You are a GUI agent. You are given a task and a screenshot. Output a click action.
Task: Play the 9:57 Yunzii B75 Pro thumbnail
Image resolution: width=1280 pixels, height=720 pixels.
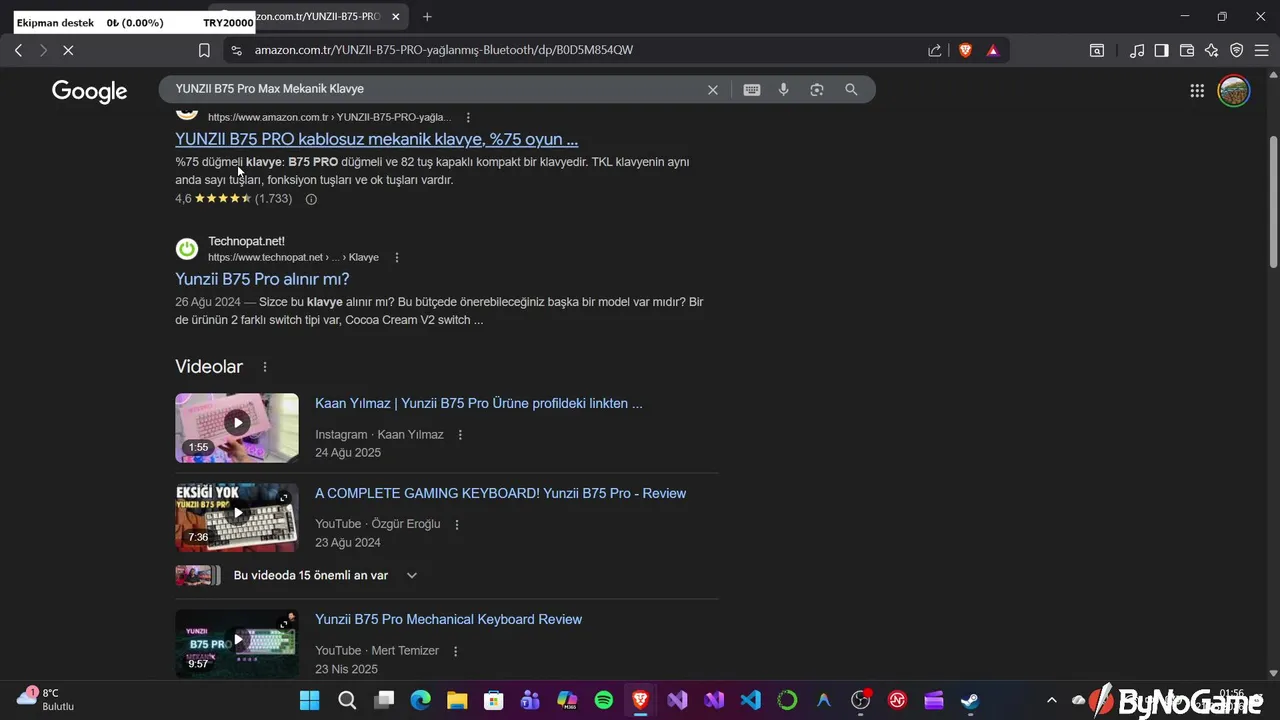click(237, 643)
